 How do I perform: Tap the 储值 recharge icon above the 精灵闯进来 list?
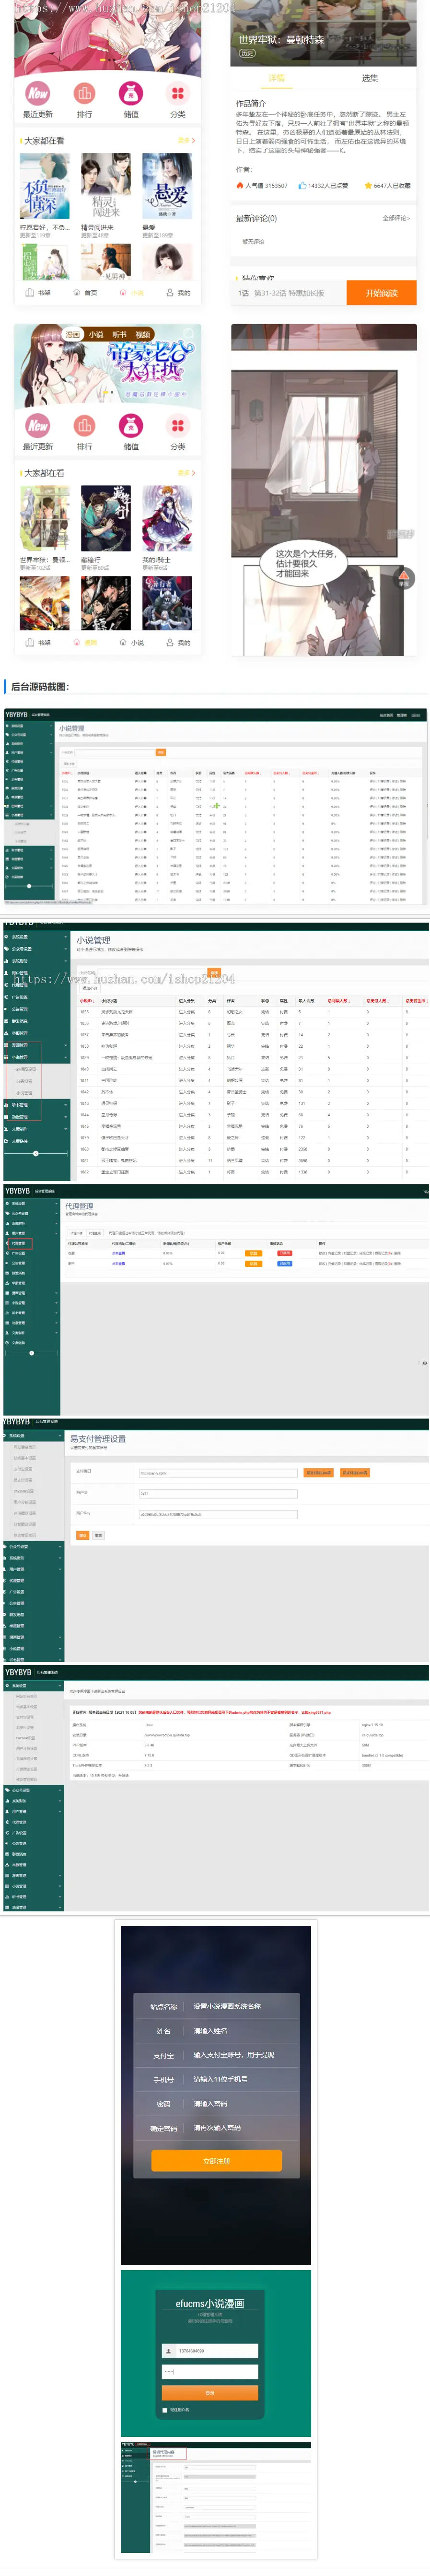[x=131, y=93]
